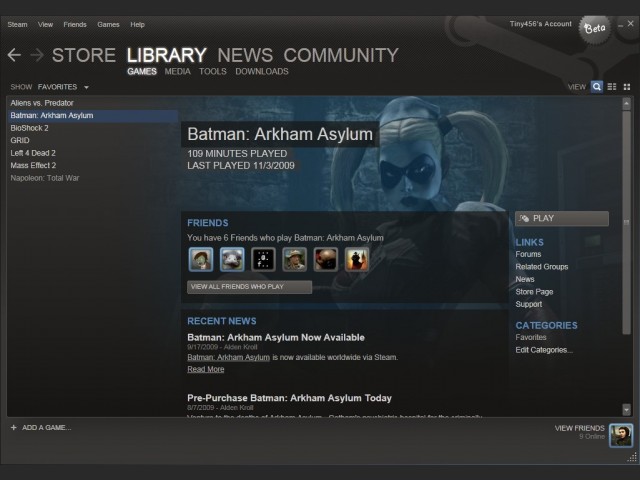
Task: Select the DOWNLOADS sub-tab
Action: (262, 71)
